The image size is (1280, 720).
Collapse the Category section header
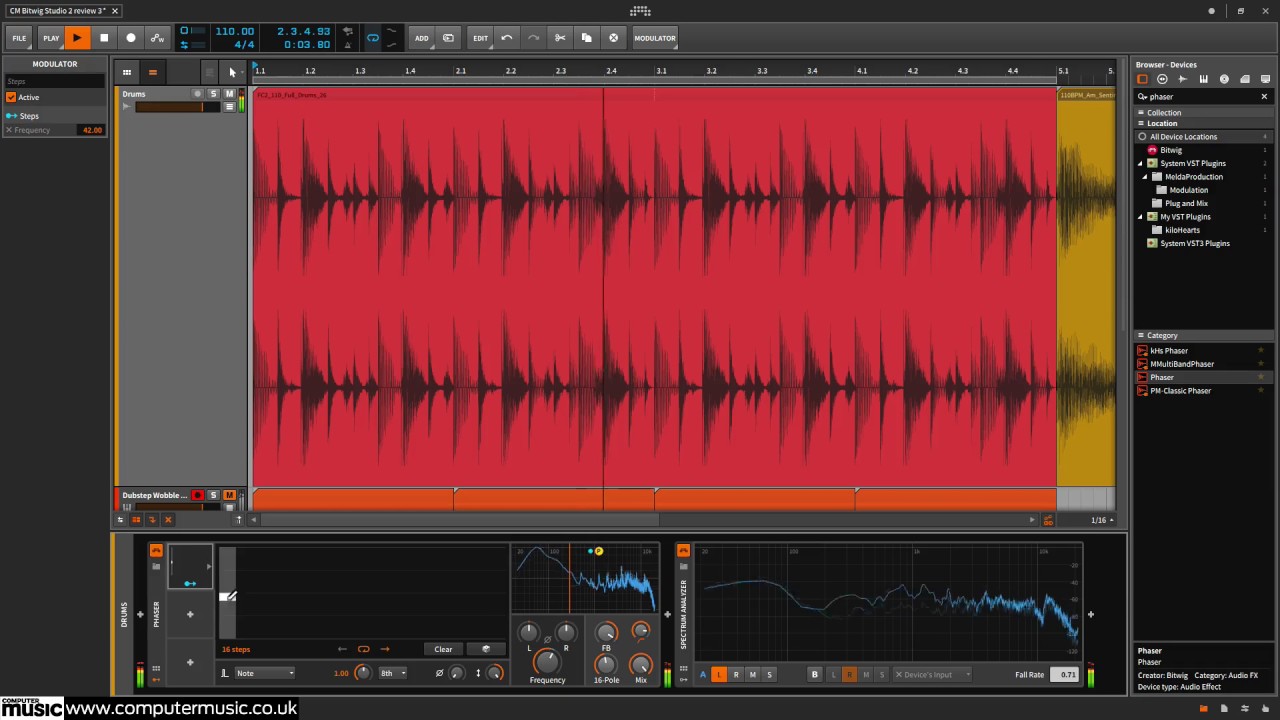[x=1202, y=335]
